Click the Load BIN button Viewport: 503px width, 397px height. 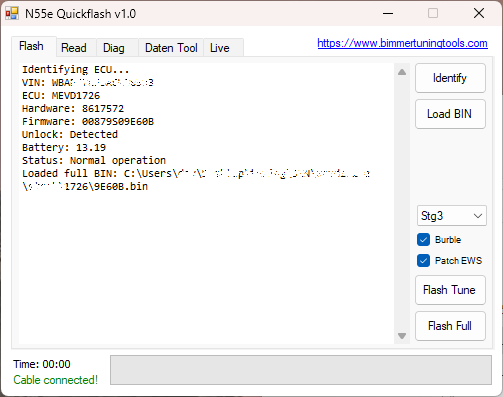(450, 114)
